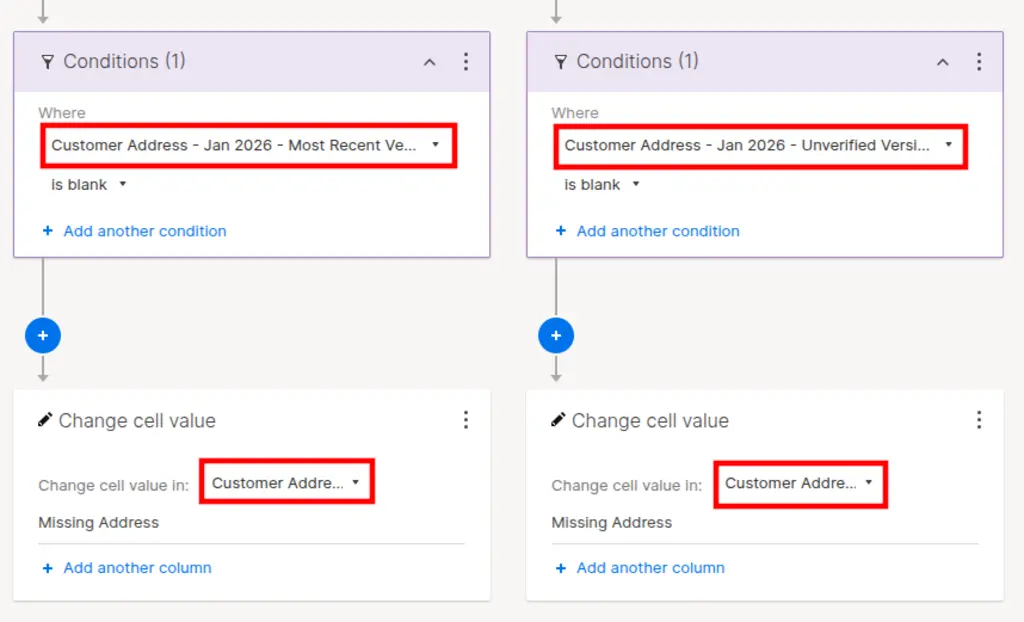The image size is (1024, 622).
Task: Click right 'Add another column' link
Action: point(640,568)
